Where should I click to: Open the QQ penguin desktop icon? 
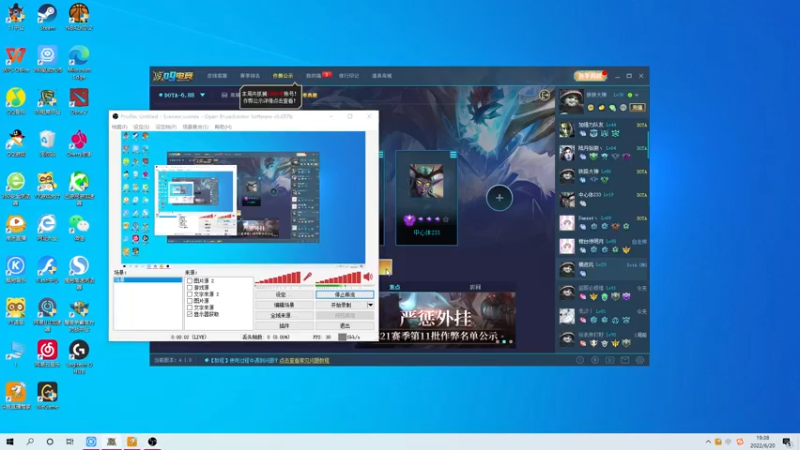[16, 143]
